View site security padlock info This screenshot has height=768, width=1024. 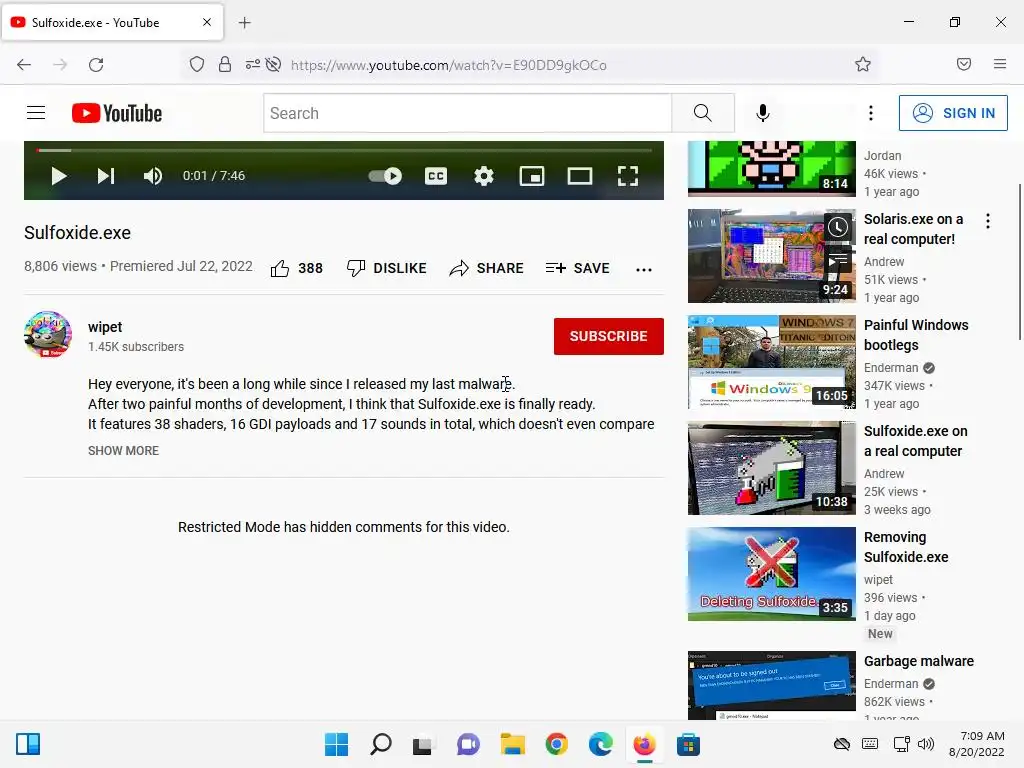tap(225, 64)
